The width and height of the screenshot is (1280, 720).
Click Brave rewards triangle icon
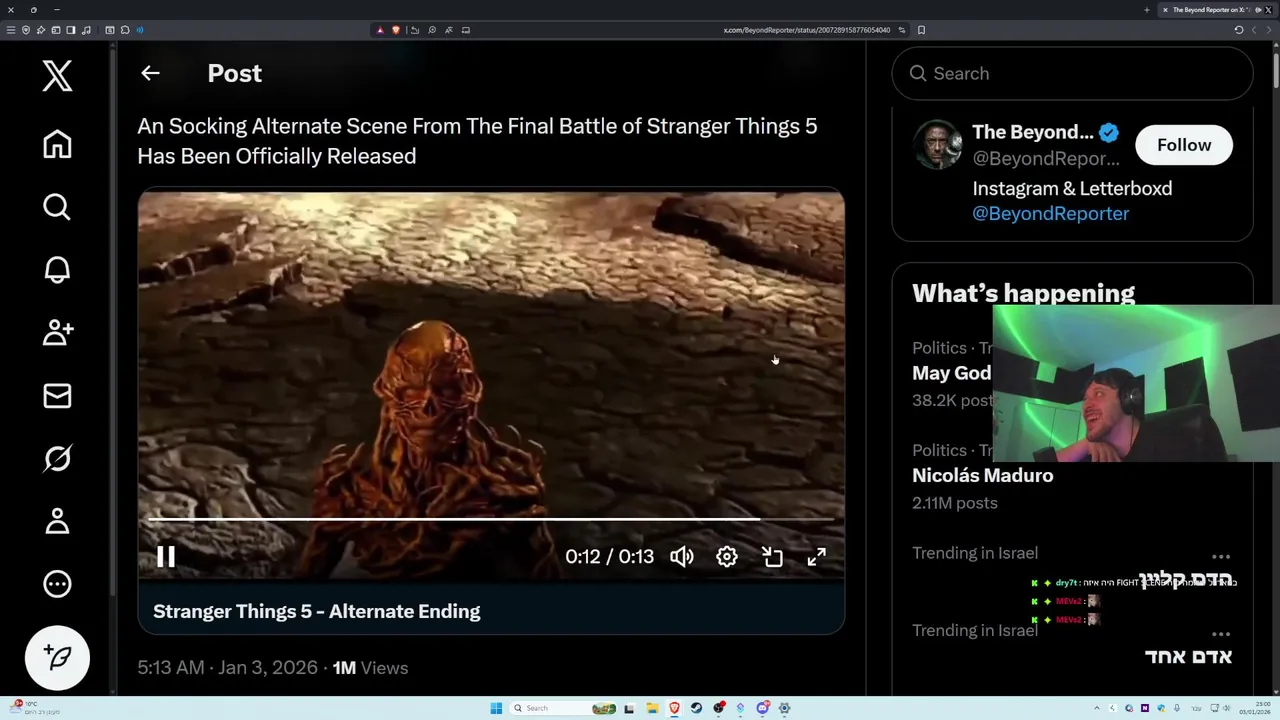click(x=380, y=30)
